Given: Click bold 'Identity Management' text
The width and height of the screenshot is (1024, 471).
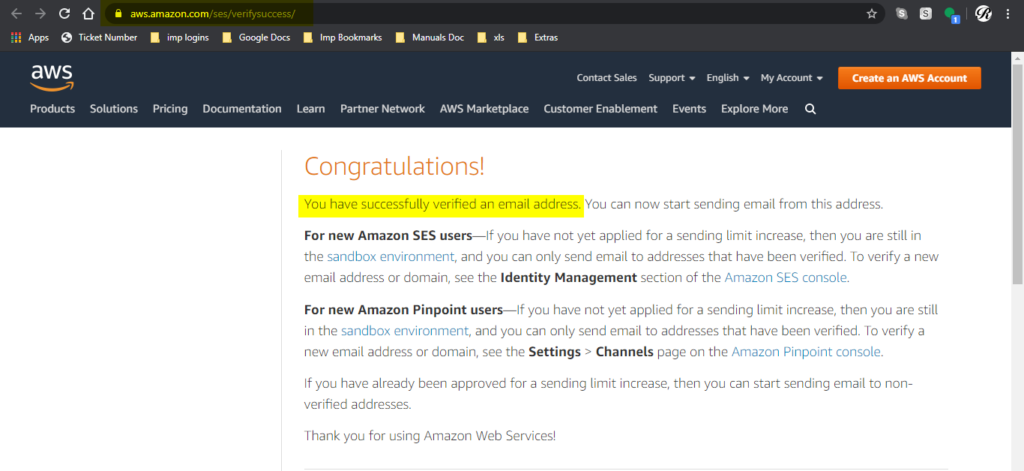Looking at the screenshot, I should (x=568, y=278).
